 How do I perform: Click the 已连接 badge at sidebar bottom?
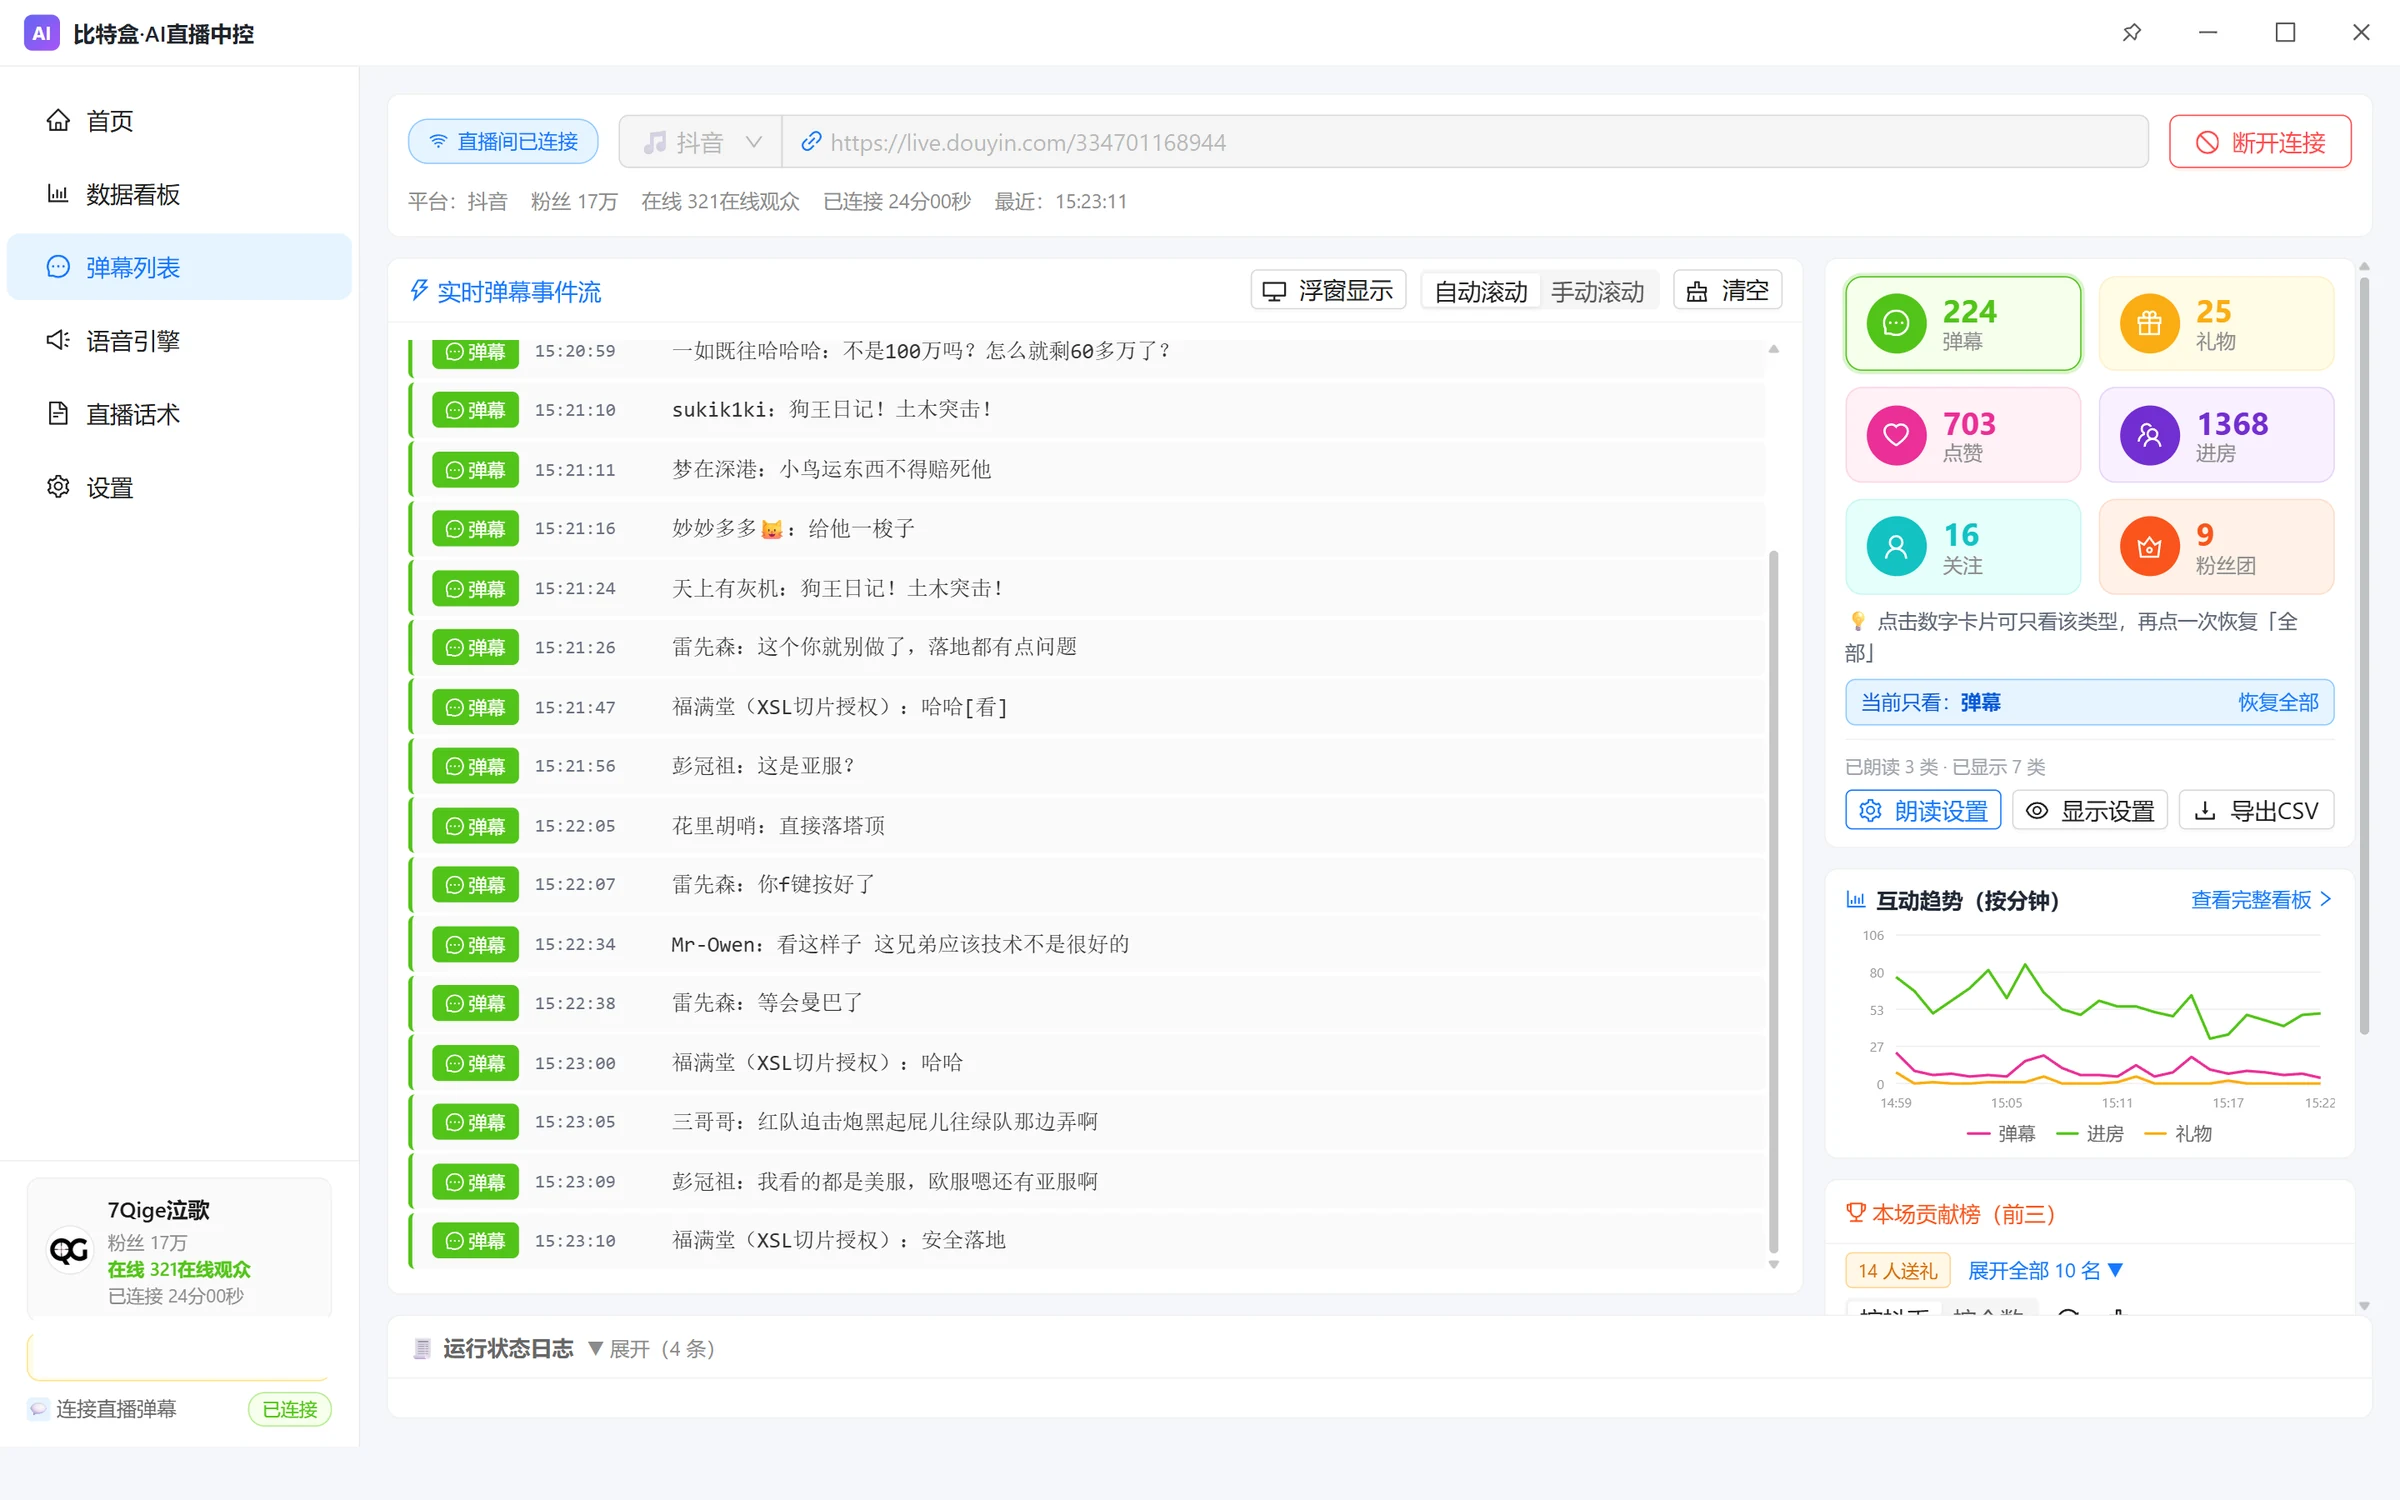pos(290,1409)
